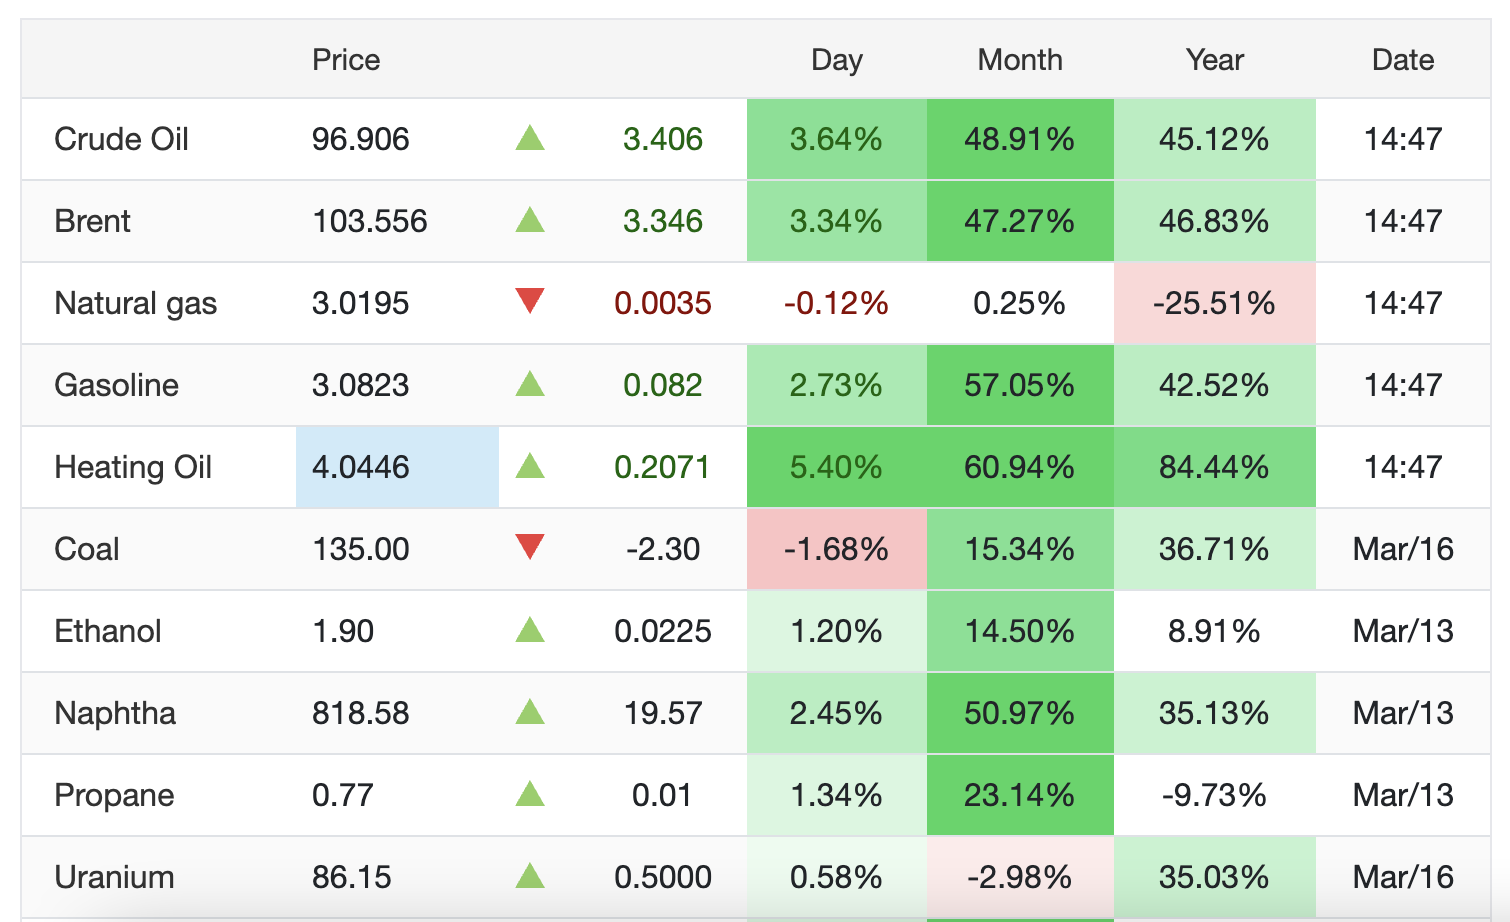This screenshot has height=922, width=1510.
Task: Click Heating Oil's 84.44% year change cell
Action: click(1214, 467)
